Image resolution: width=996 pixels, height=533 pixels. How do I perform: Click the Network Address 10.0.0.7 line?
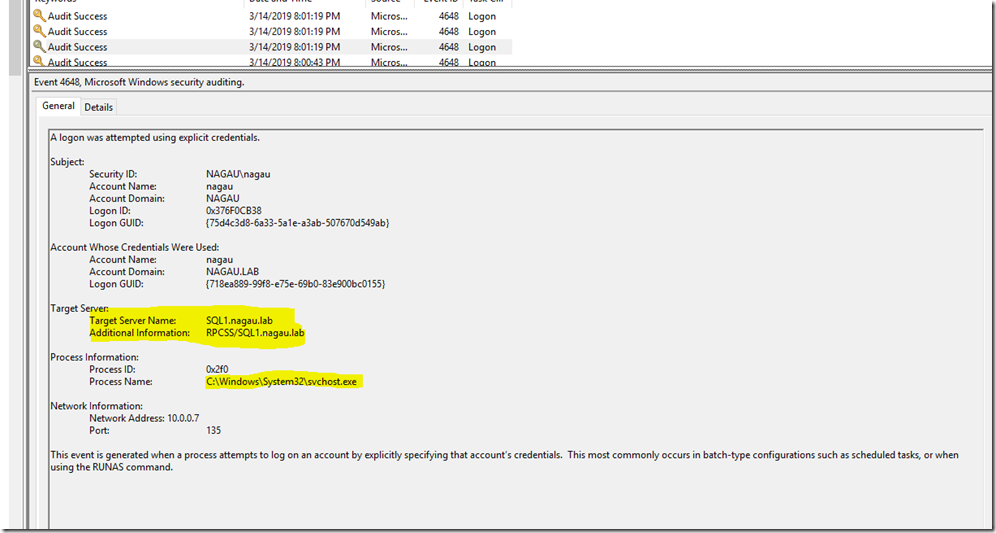144,418
